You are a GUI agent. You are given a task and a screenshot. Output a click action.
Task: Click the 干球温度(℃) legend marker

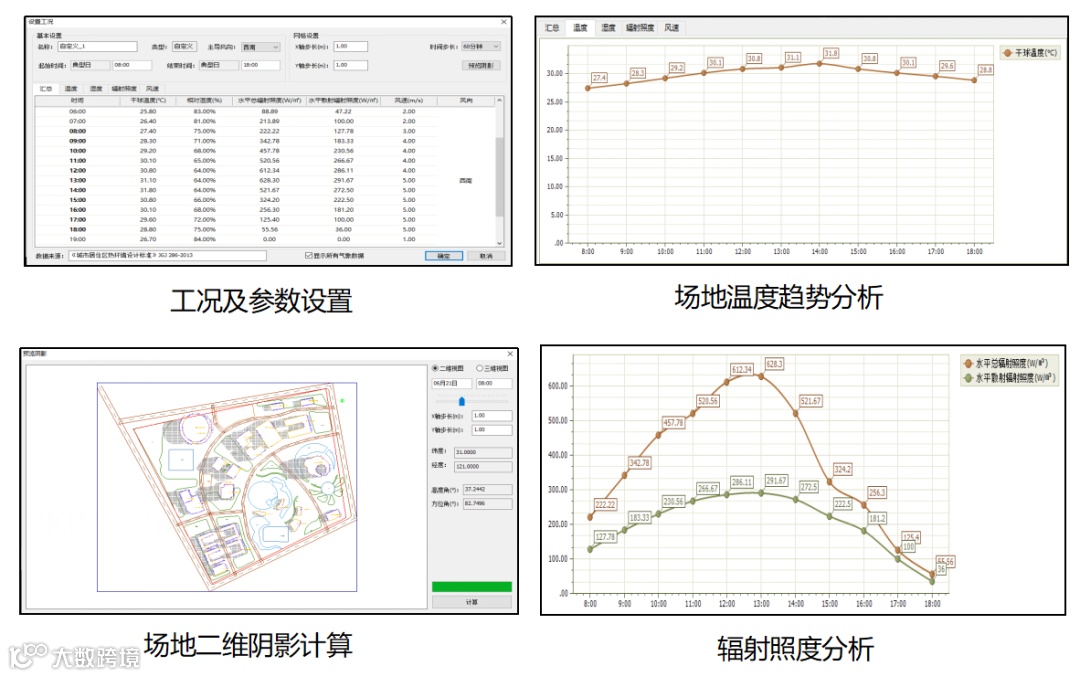point(1008,52)
